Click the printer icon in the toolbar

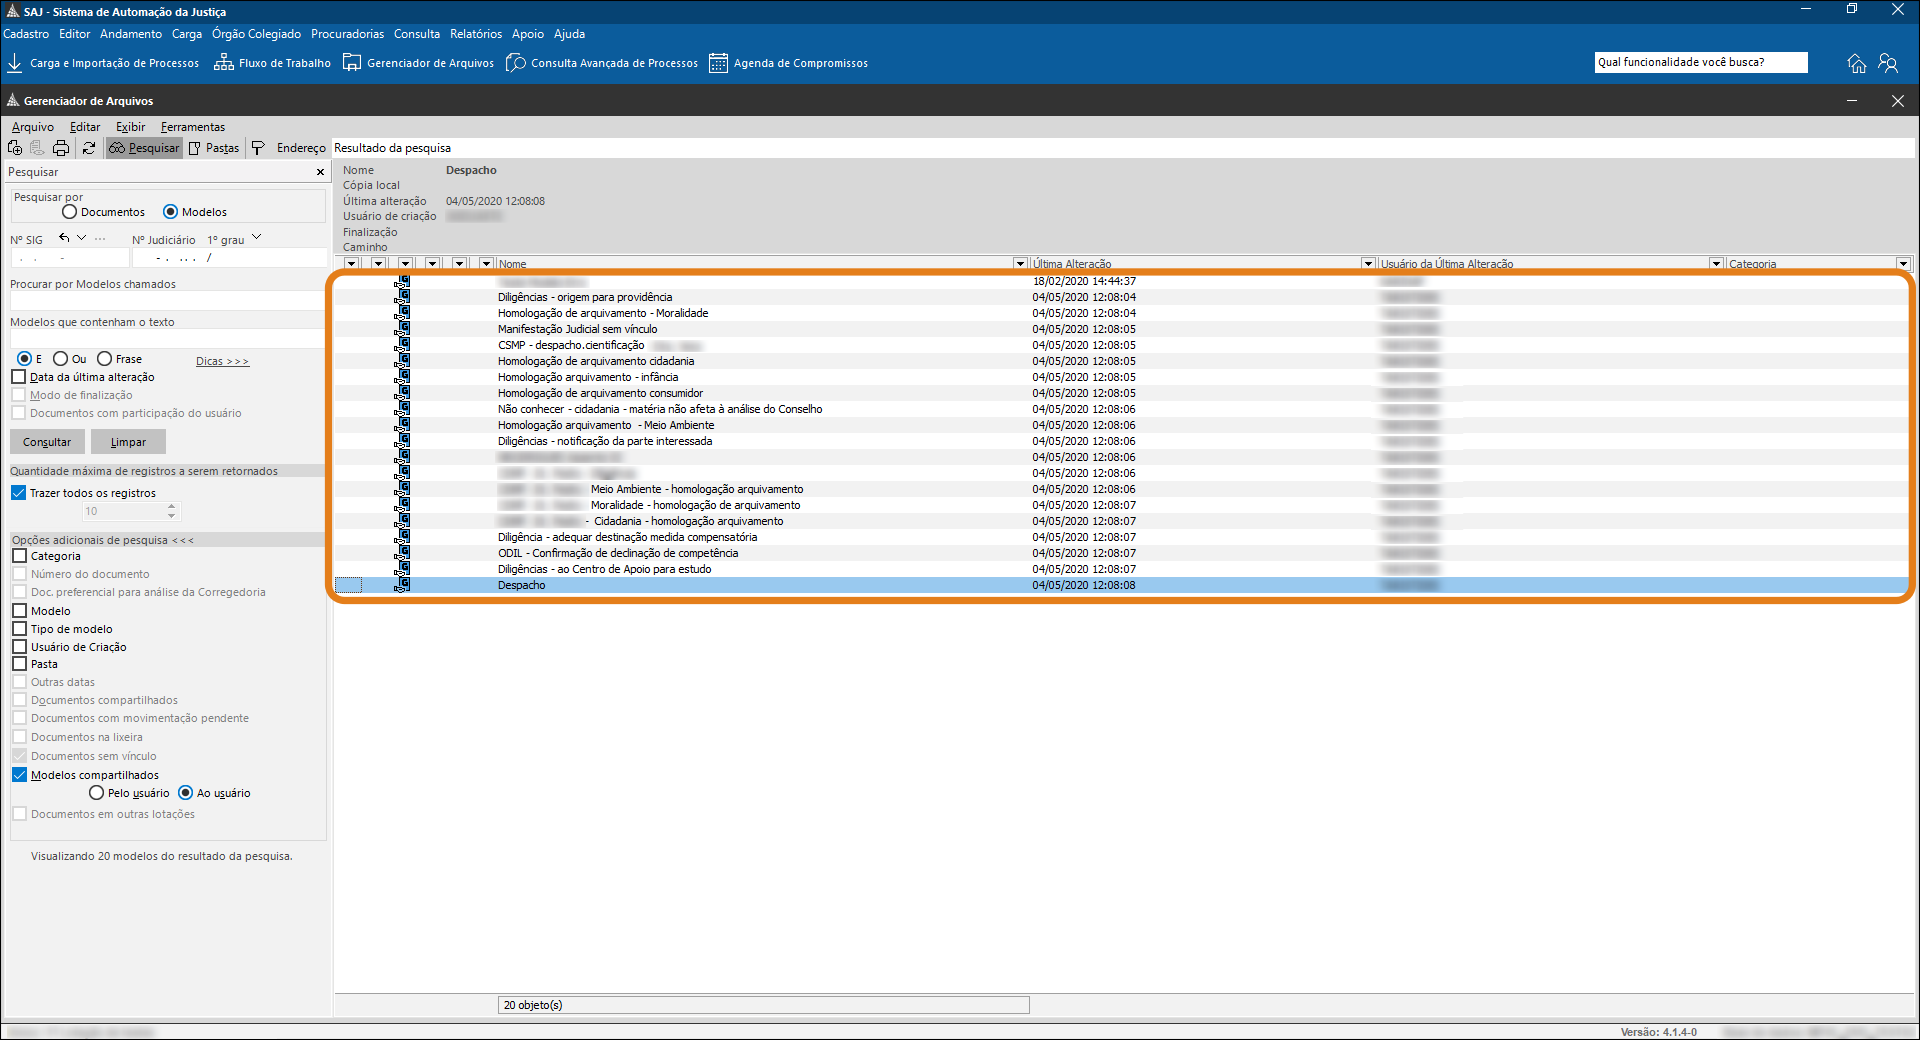point(61,148)
